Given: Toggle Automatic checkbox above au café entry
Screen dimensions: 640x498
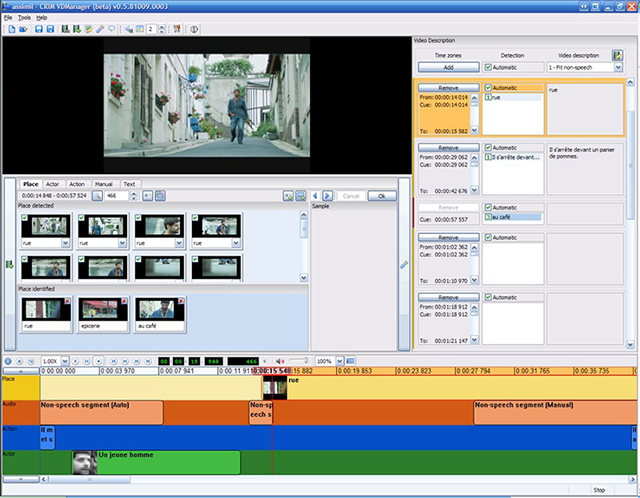Looking at the screenshot, I should pos(488,207).
